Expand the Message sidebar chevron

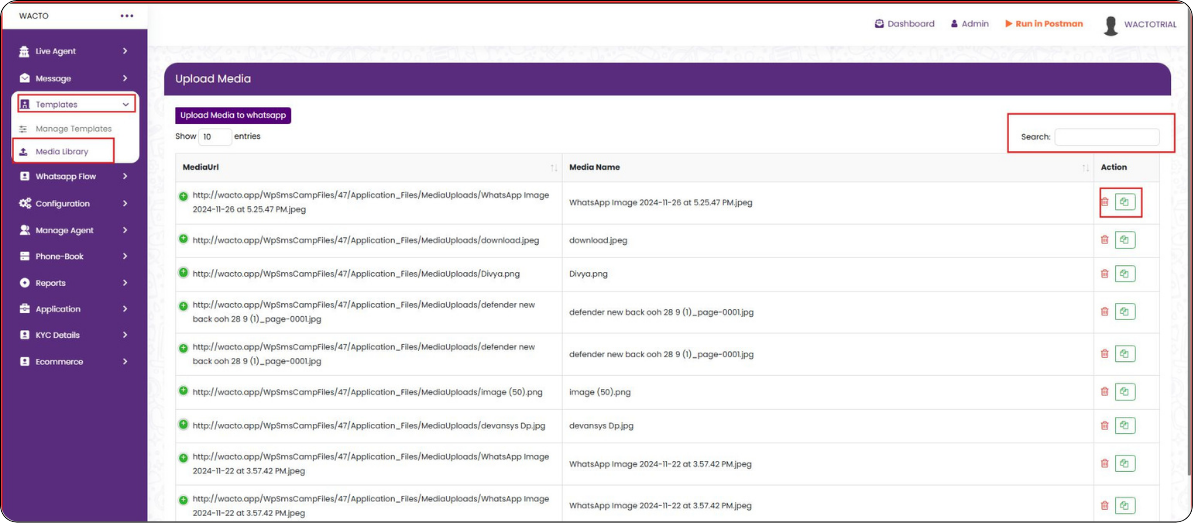125,78
